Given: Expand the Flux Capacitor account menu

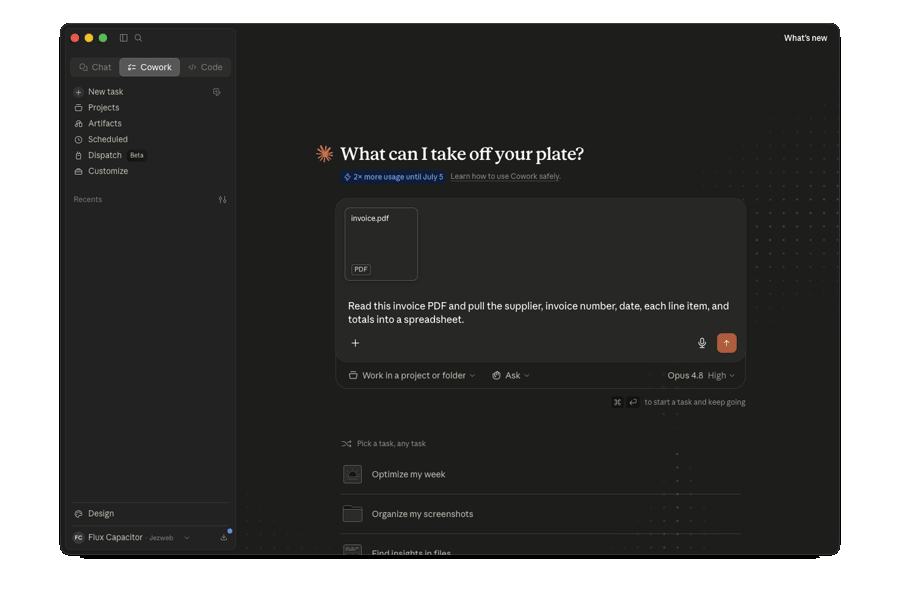Looking at the screenshot, I should [x=132, y=537].
